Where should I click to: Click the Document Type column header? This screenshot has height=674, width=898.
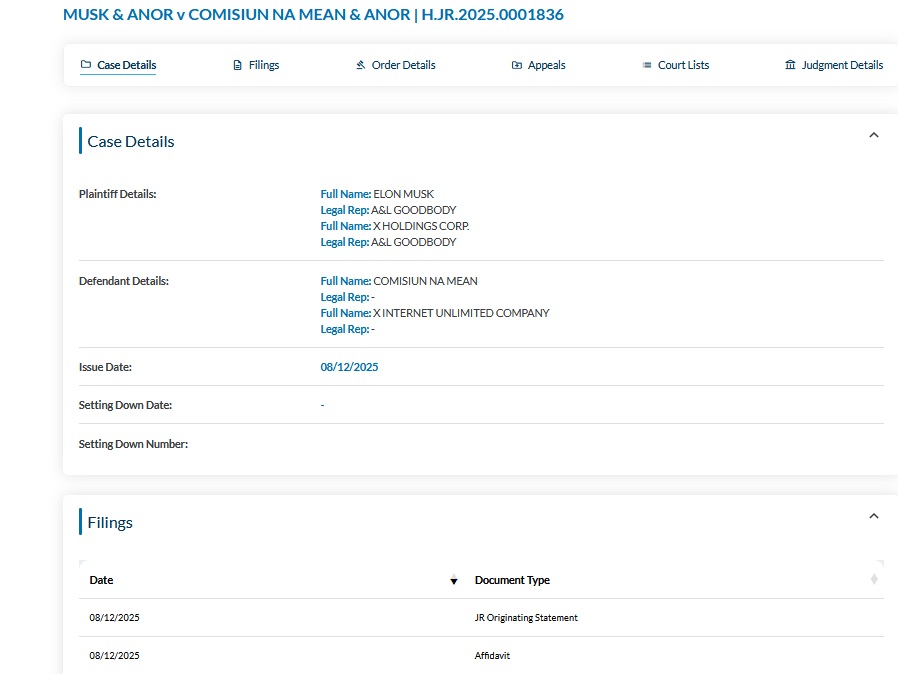512,580
